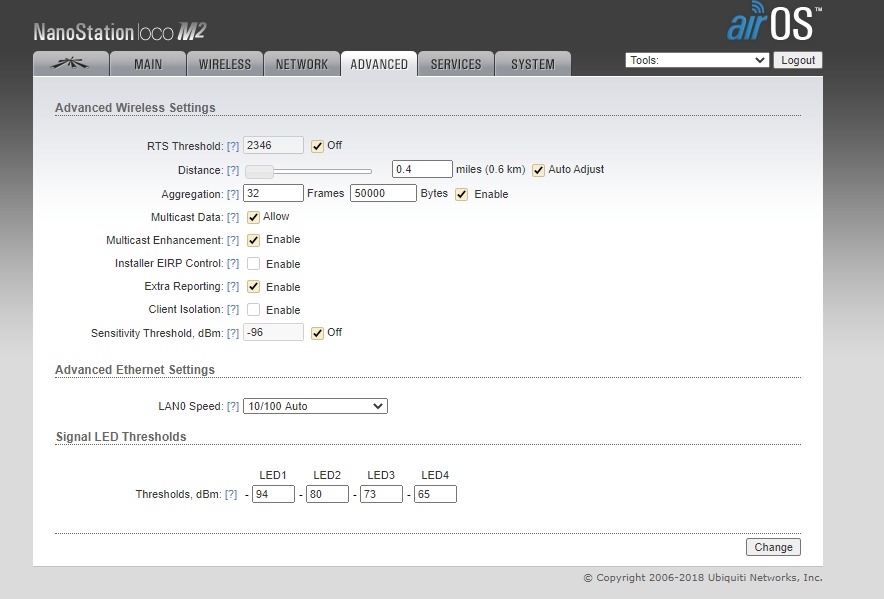
Task: Open help for RTS Threshold
Action: pos(233,146)
